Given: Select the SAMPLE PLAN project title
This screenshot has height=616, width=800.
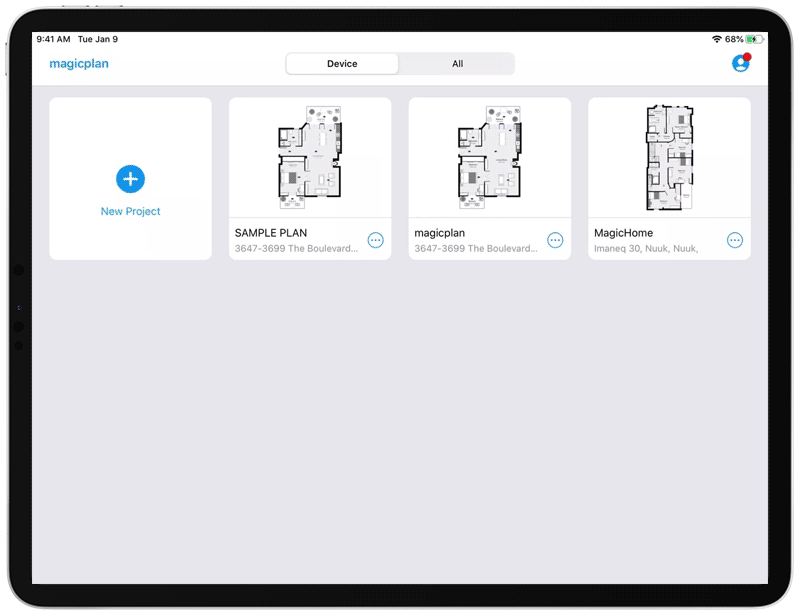Looking at the screenshot, I should click(271, 233).
